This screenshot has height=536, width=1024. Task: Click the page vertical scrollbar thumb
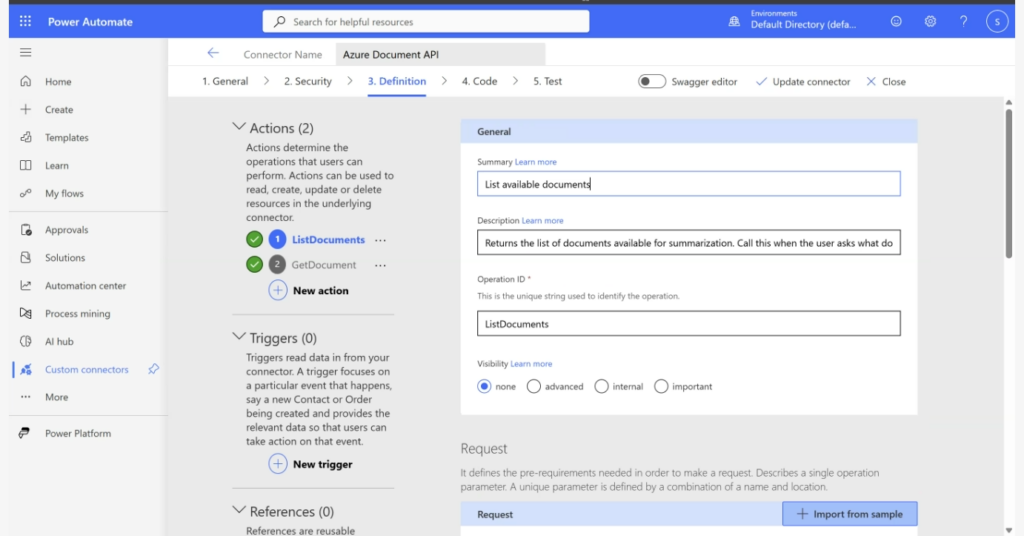point(1008,183)
